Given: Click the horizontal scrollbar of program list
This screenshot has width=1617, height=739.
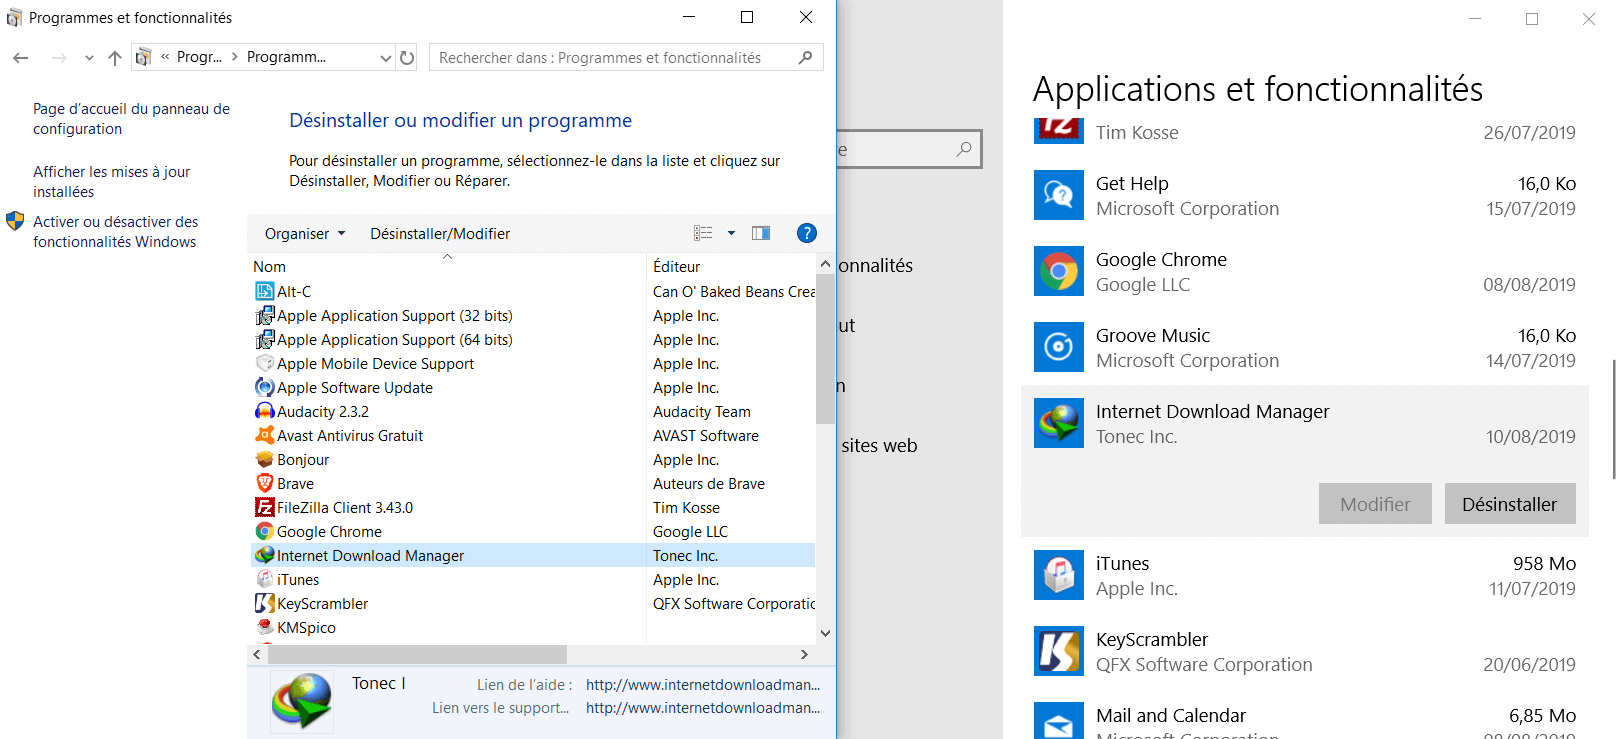Looking at the screenshot, I should [x=417, y=654].
